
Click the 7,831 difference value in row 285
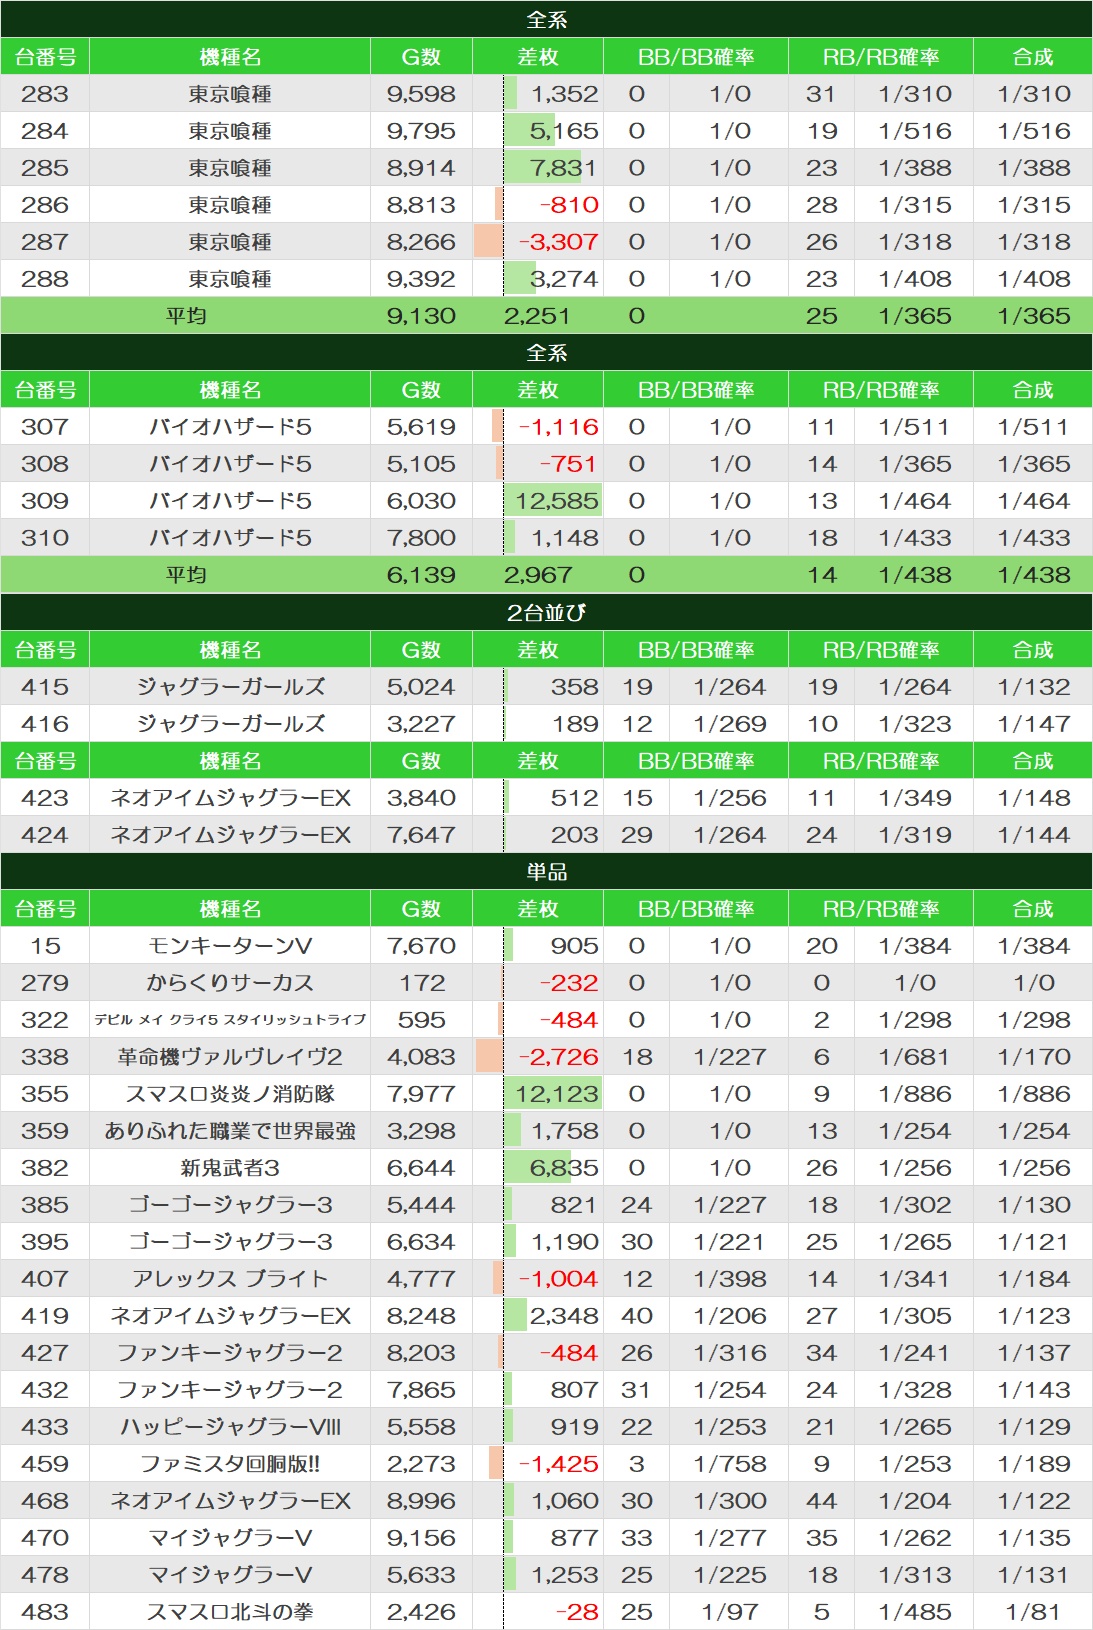pyautogui.click(x=564, y=168)
